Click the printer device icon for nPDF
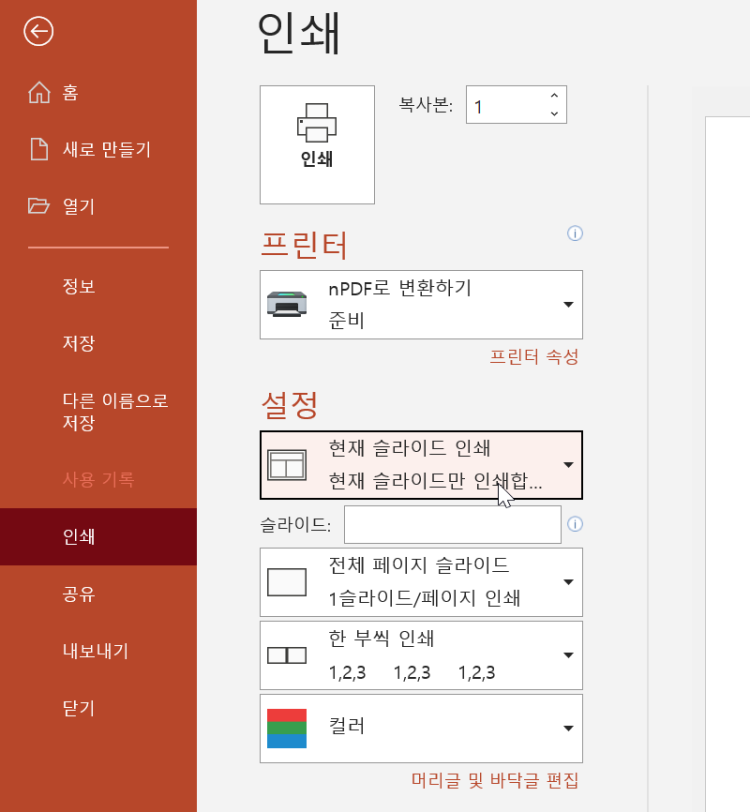 coord(287,304)
